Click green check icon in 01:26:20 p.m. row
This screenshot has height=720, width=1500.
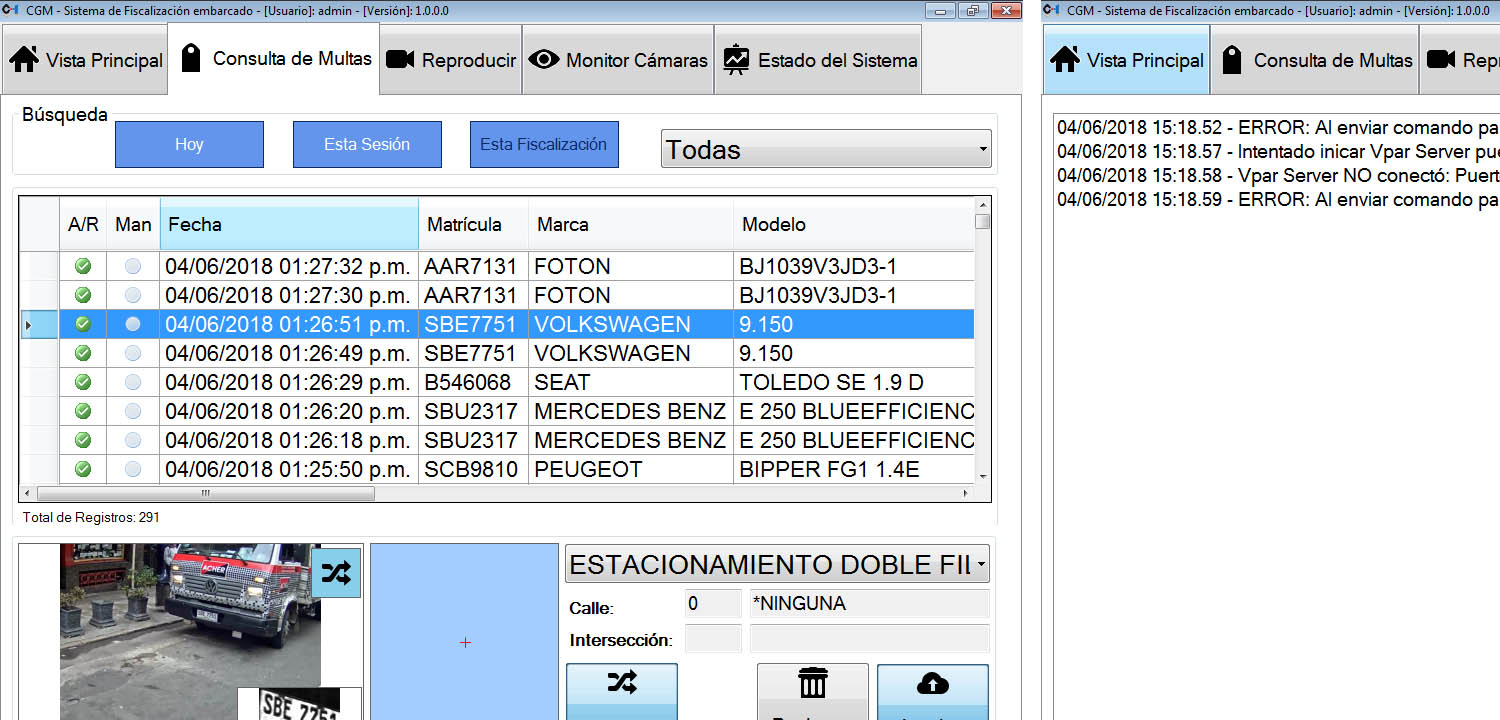point(83,411)
